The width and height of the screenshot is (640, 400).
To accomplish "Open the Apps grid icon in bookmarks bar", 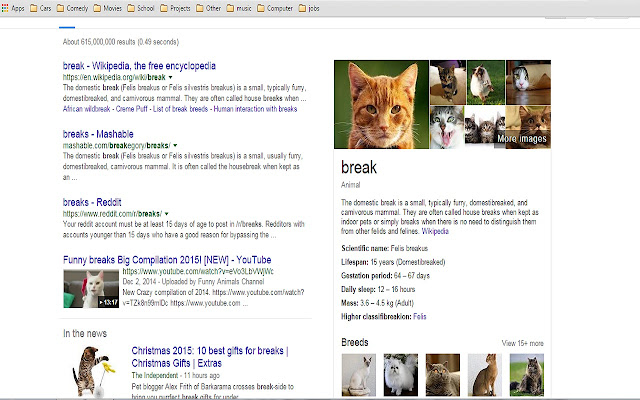I will point(5,8).
